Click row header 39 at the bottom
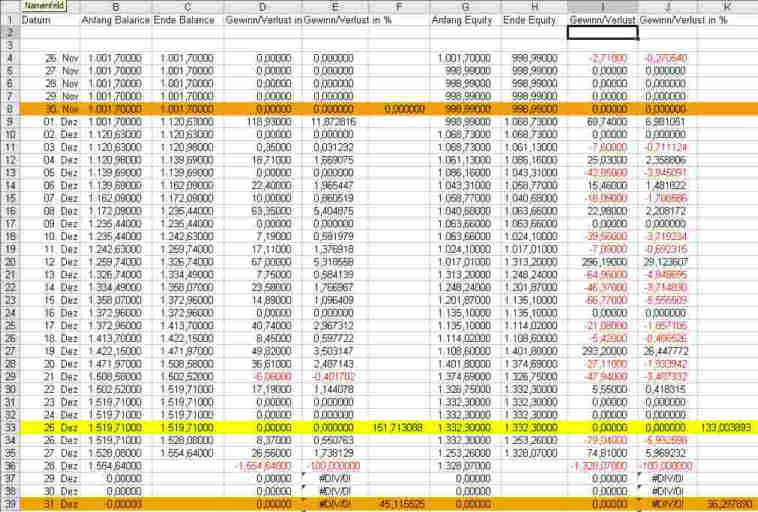The image size is (758, 512). tap(8, 503)
